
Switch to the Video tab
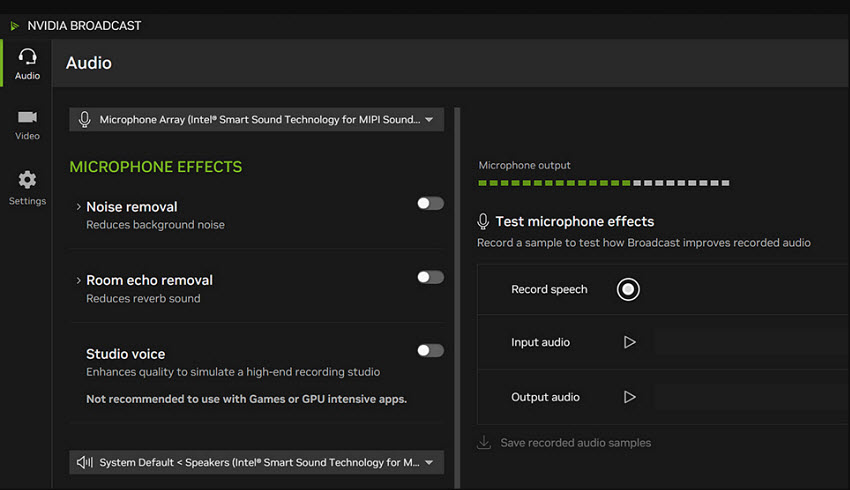27,125
